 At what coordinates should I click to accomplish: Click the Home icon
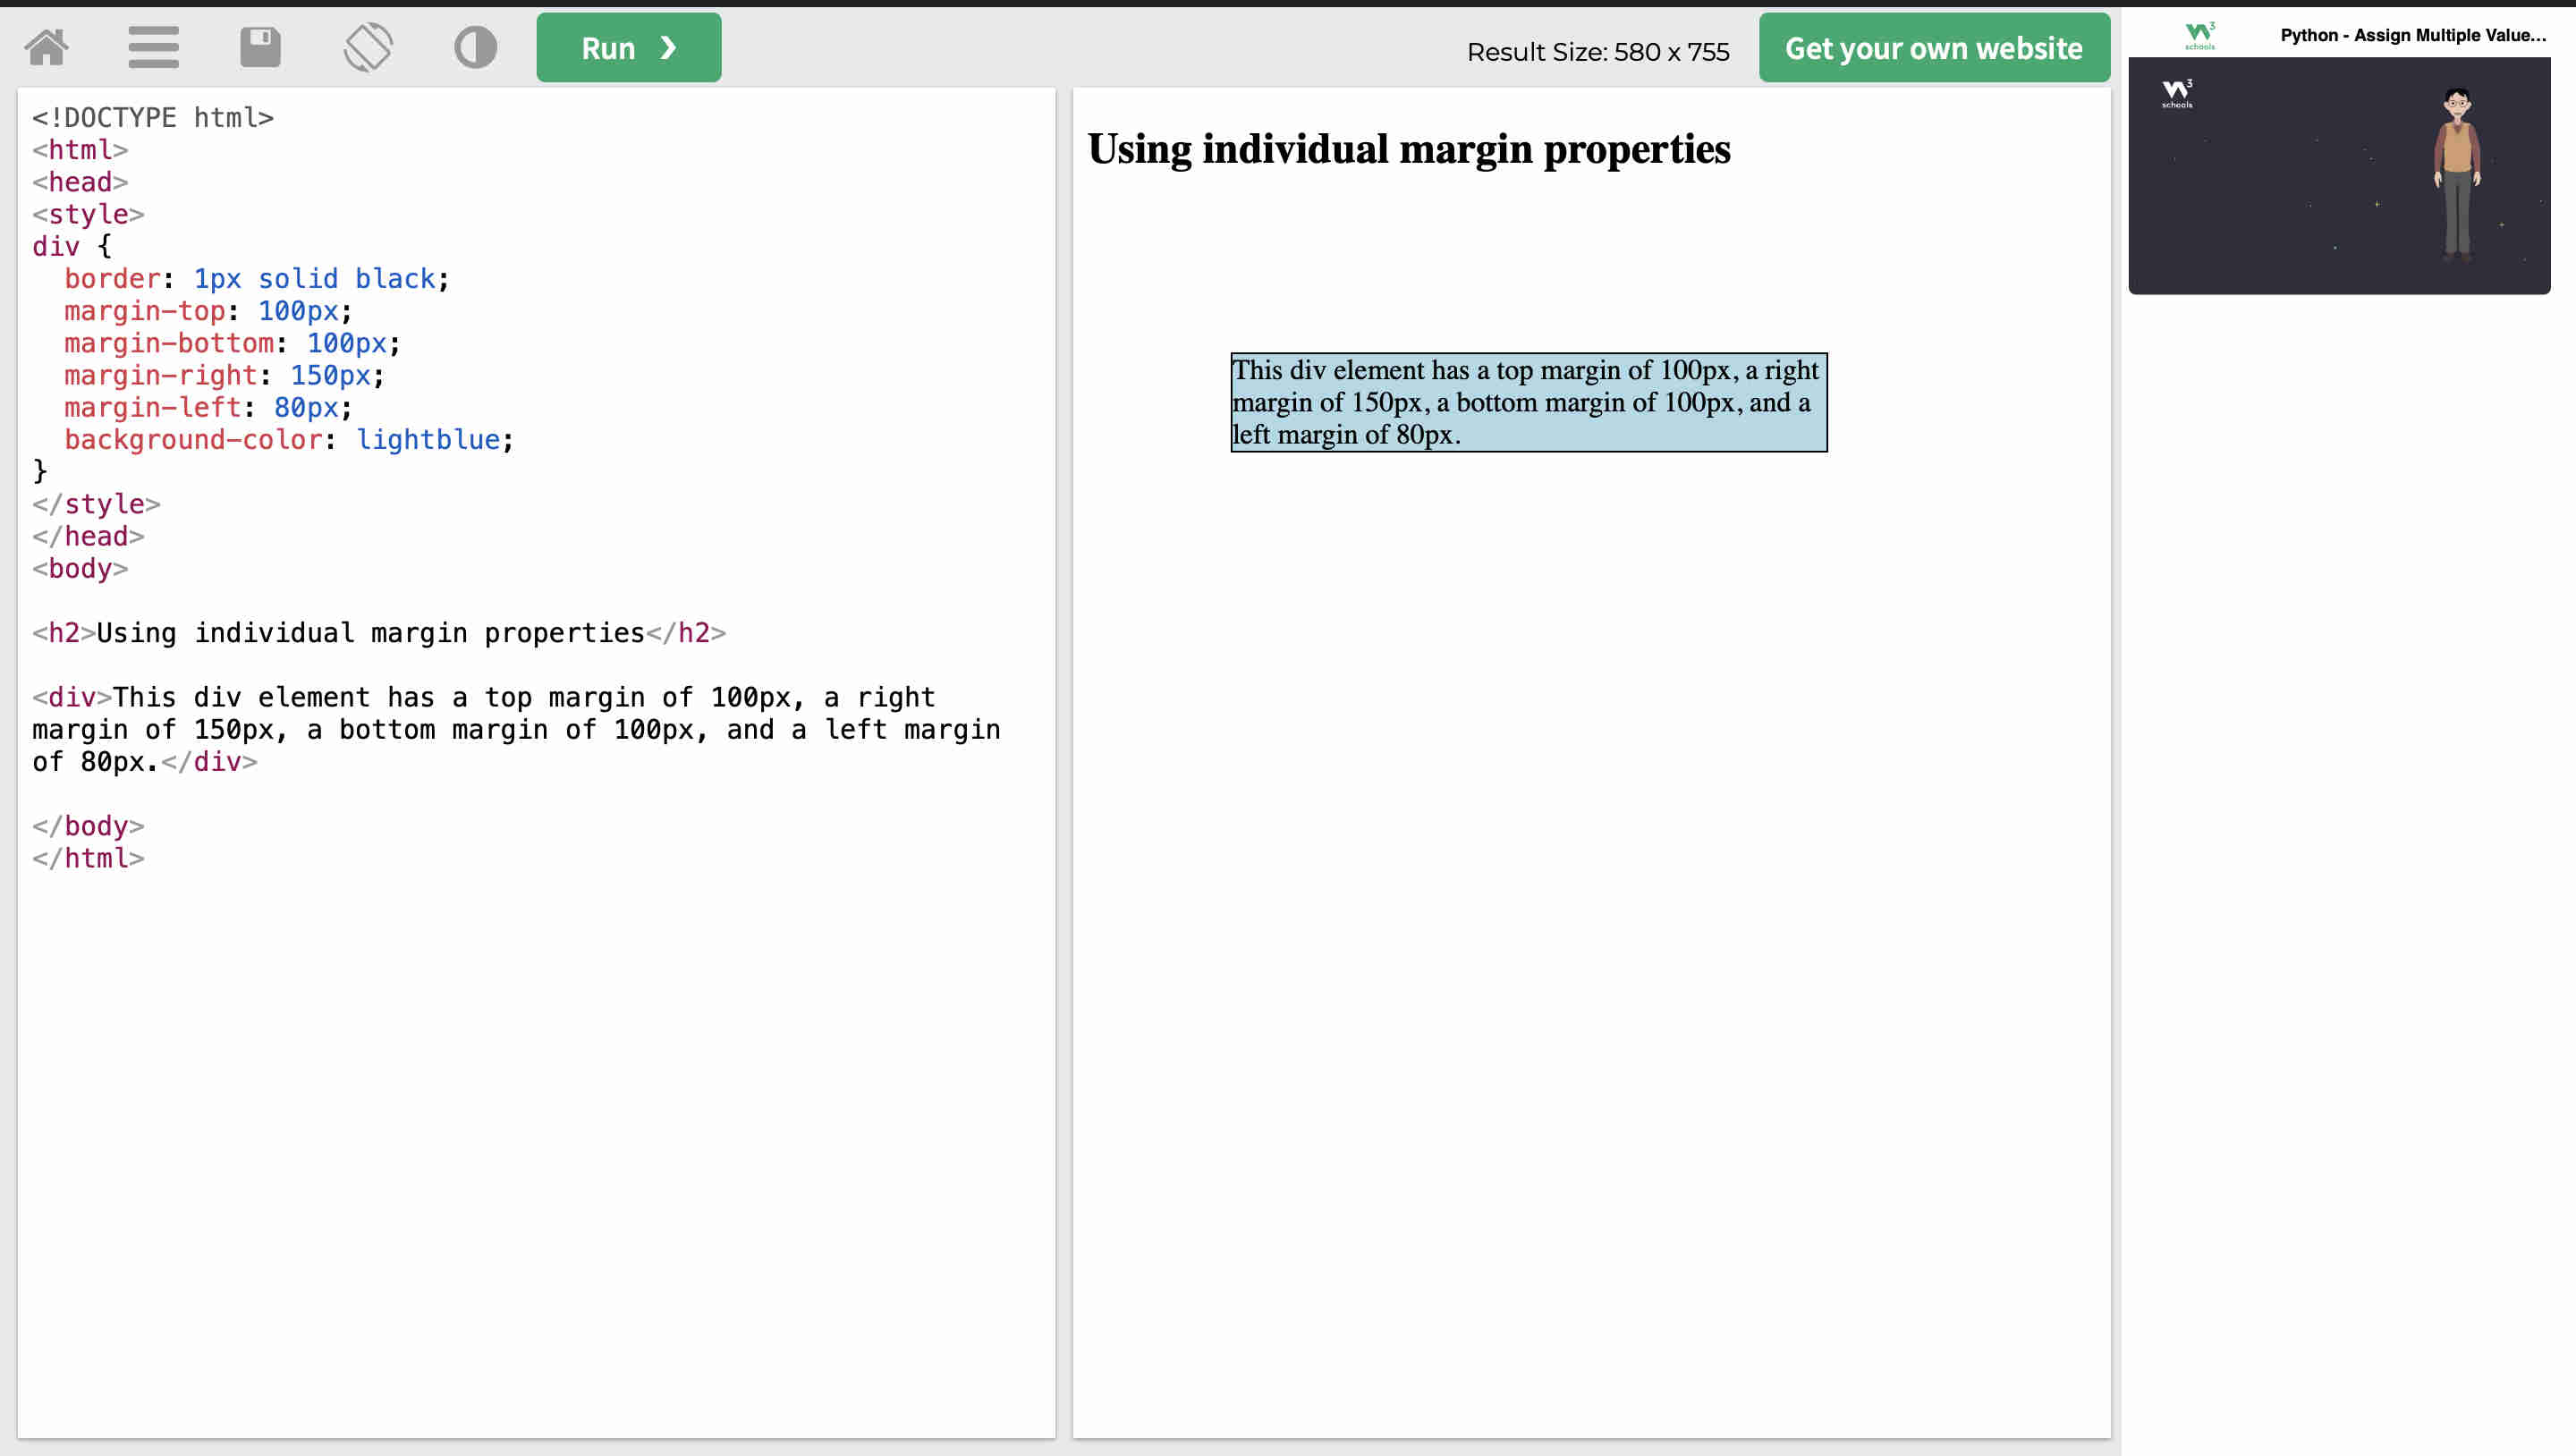click(46, 47)
